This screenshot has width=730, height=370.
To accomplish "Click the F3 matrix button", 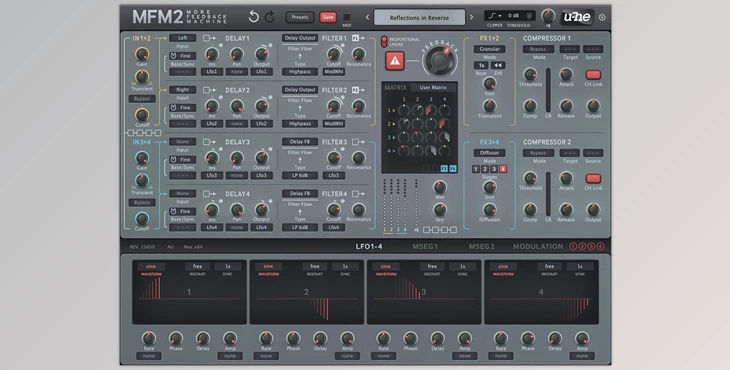I will coord(444,168).
